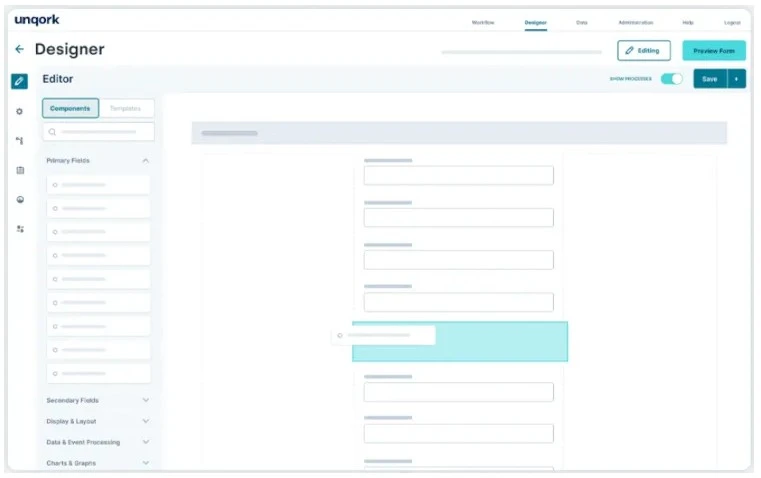Viewport: 761px width, 478px height.
Task: Click the Editing mode button
Action: coord(644,50)
